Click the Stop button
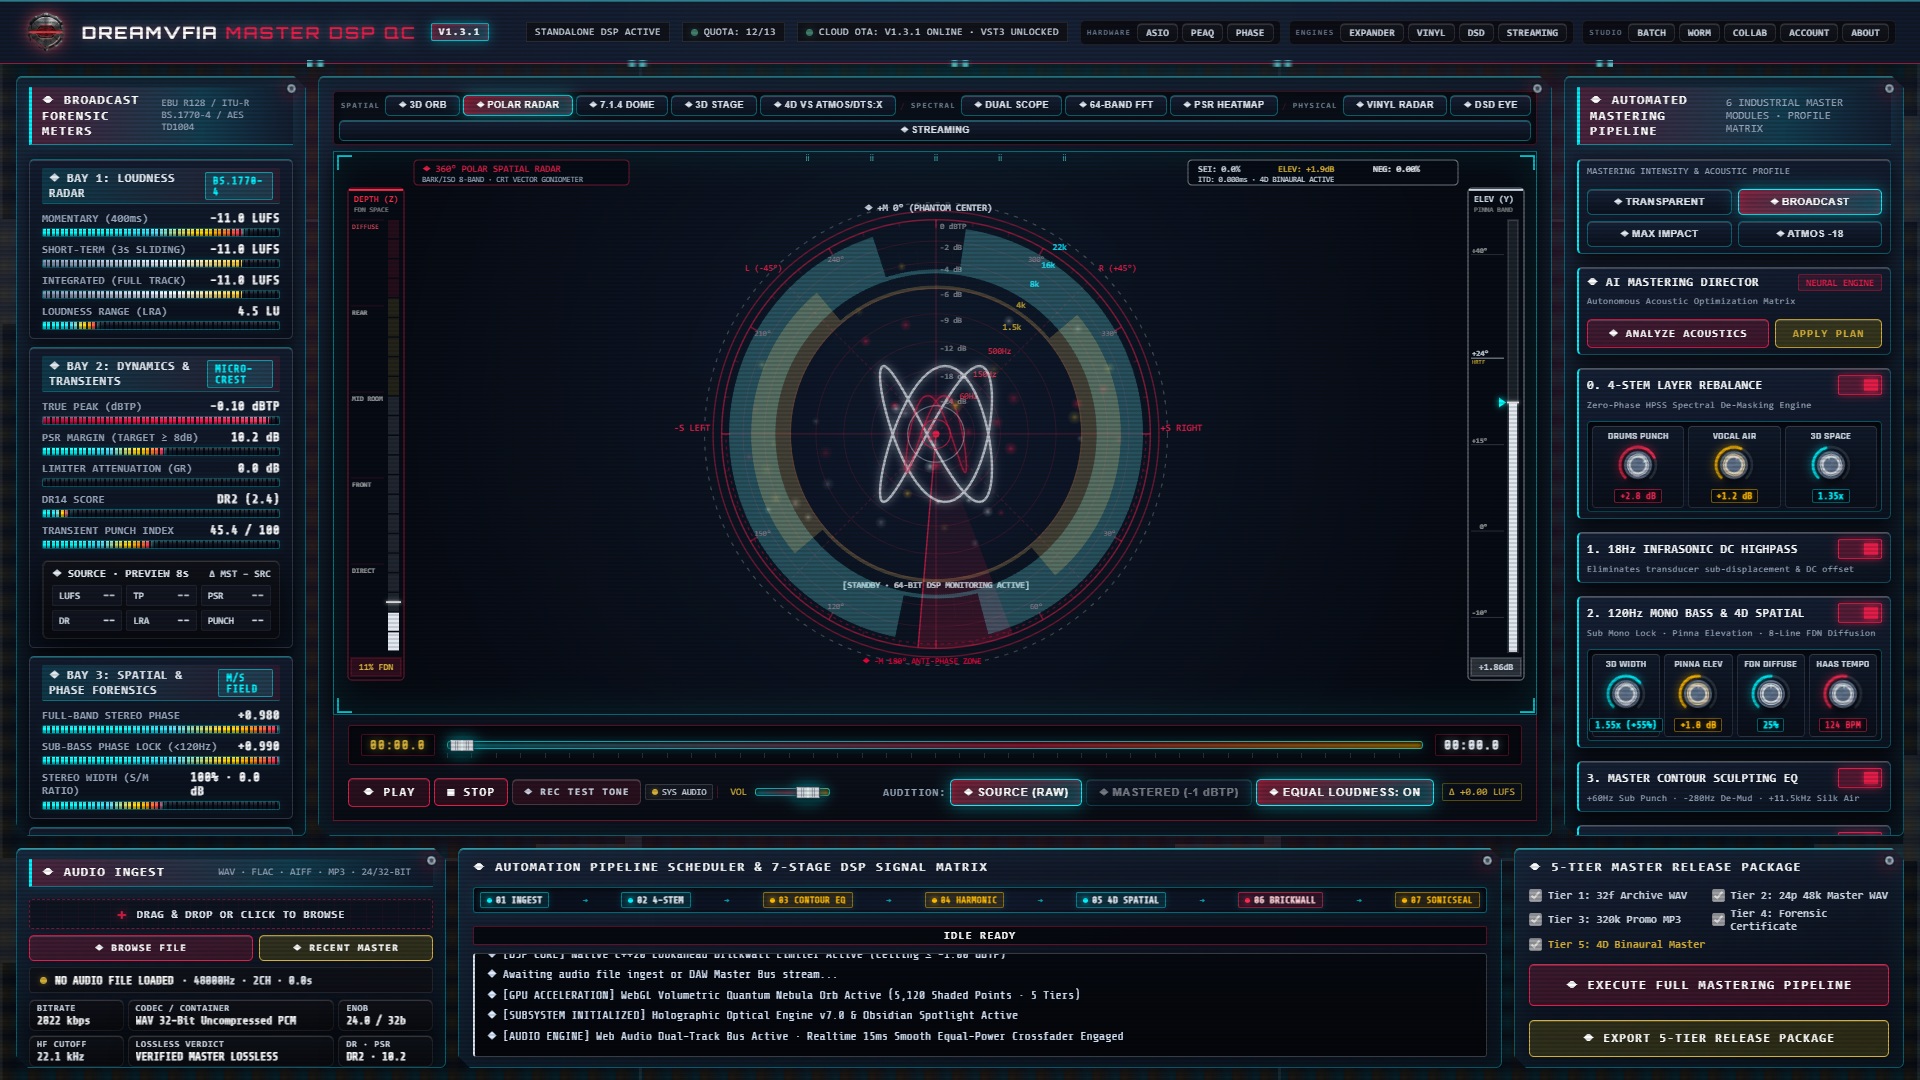Image resolution: width=1920 pixels, height=1080 pixels. 470,792
